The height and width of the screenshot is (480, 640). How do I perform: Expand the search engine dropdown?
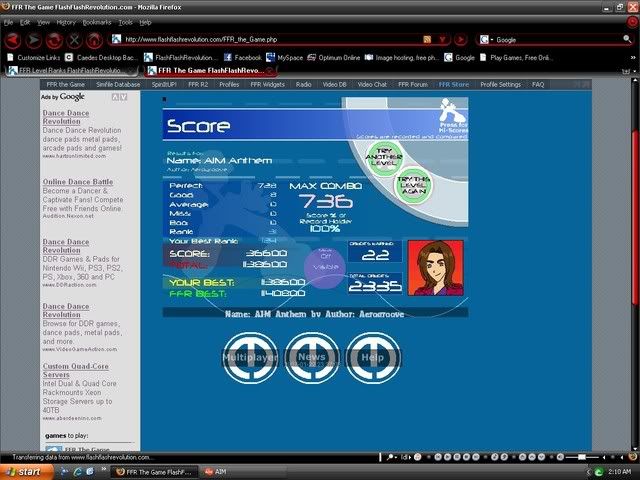(488, 40)
